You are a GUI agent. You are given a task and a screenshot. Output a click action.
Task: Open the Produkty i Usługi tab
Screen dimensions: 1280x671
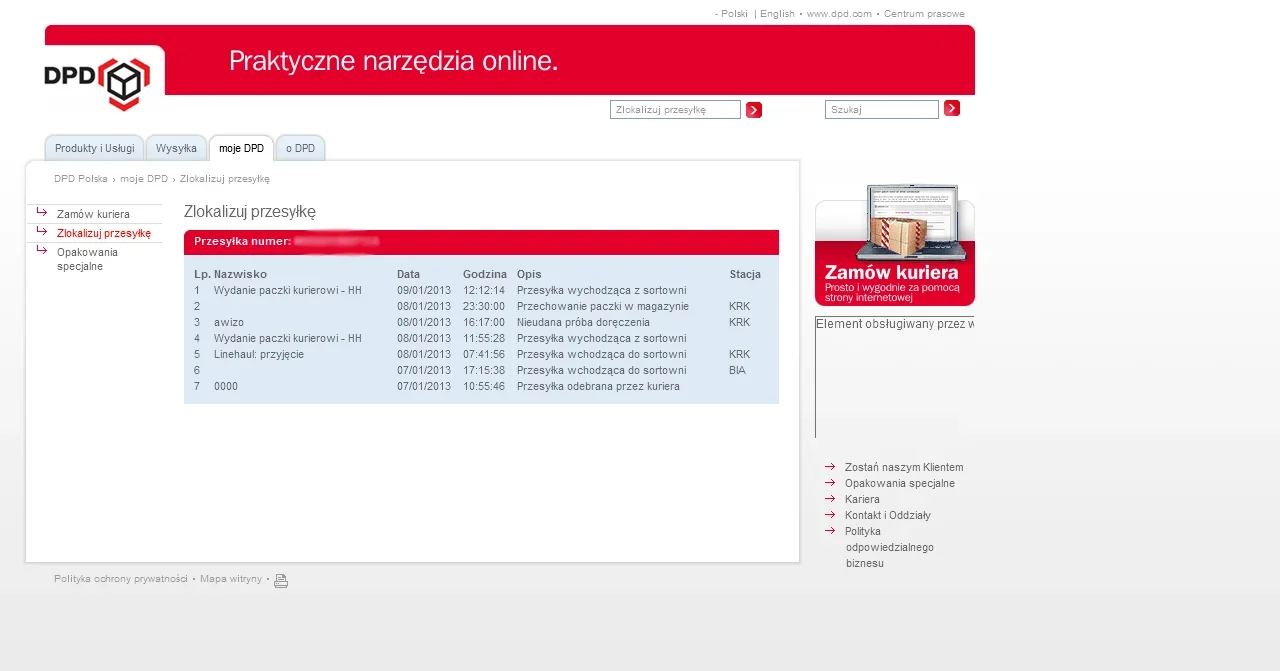point(94,149)
